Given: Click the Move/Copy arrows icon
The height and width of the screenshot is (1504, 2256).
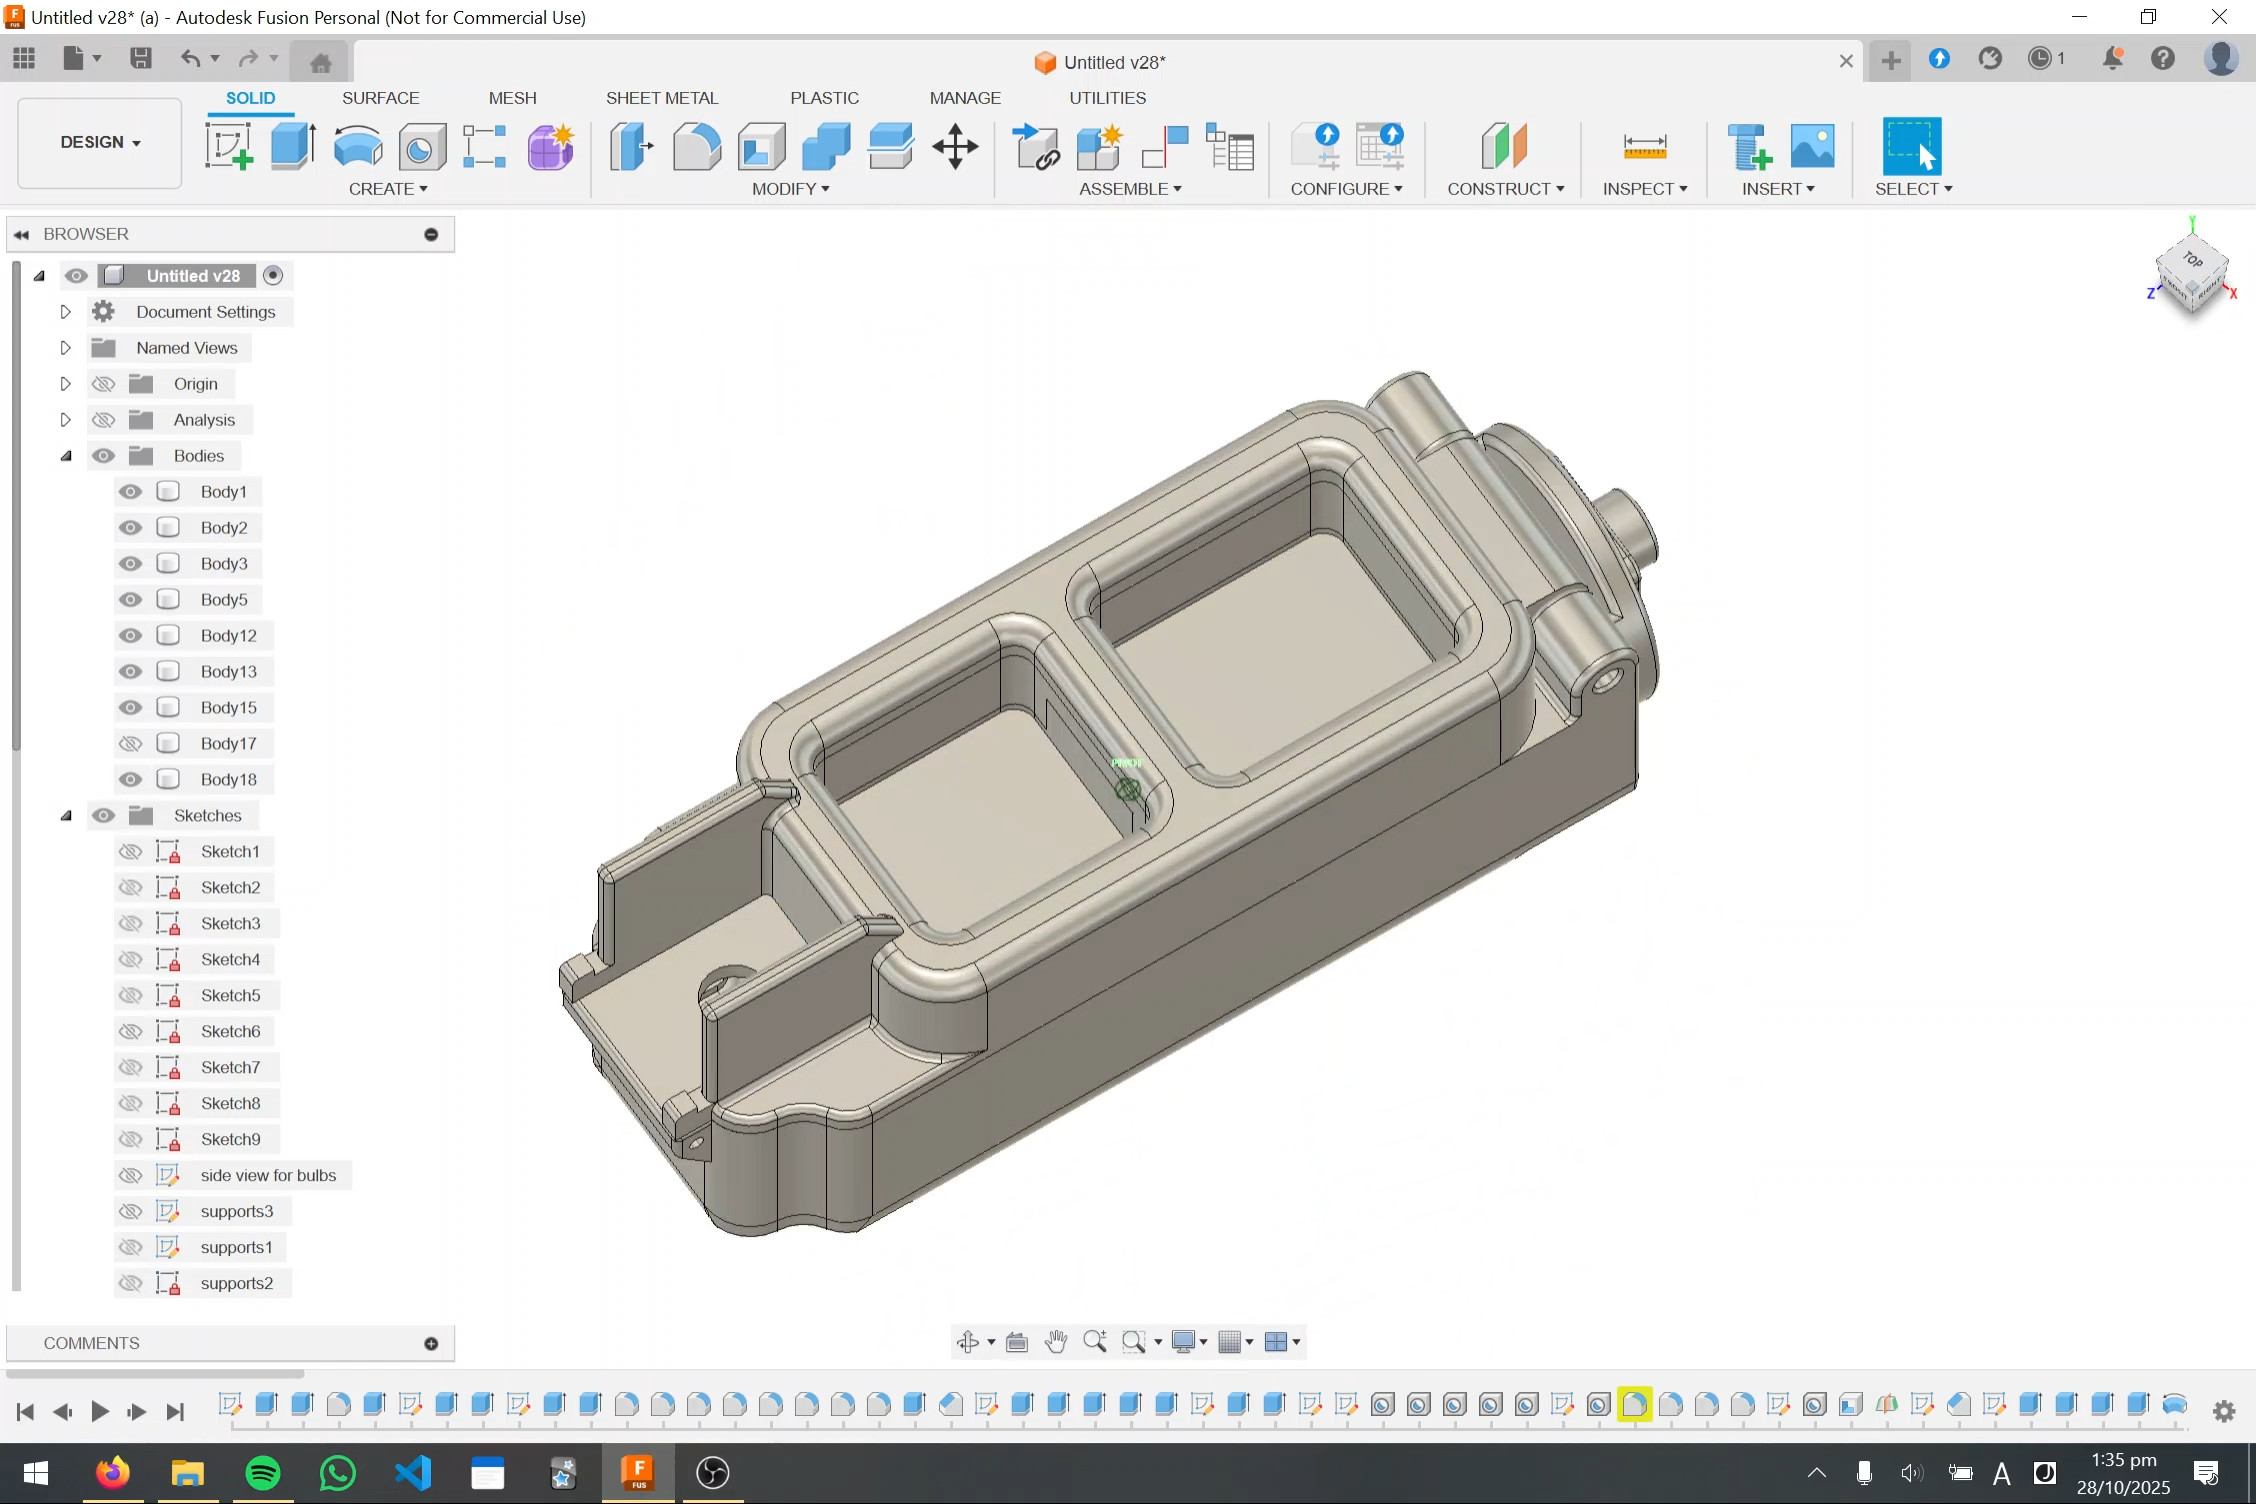Looking at the screenshot, I should pos(955,147).
